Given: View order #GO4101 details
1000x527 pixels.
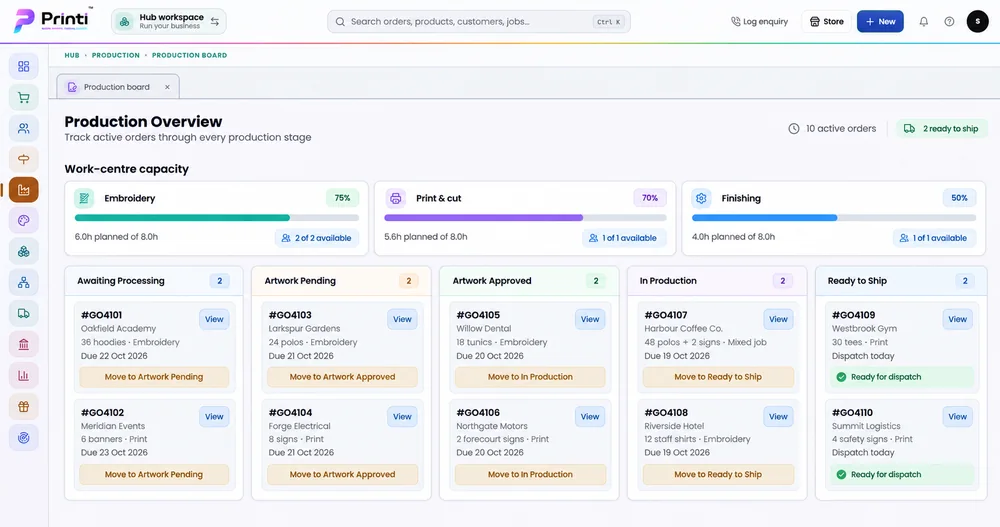Looking at the screenshot, I should point(214,319).
